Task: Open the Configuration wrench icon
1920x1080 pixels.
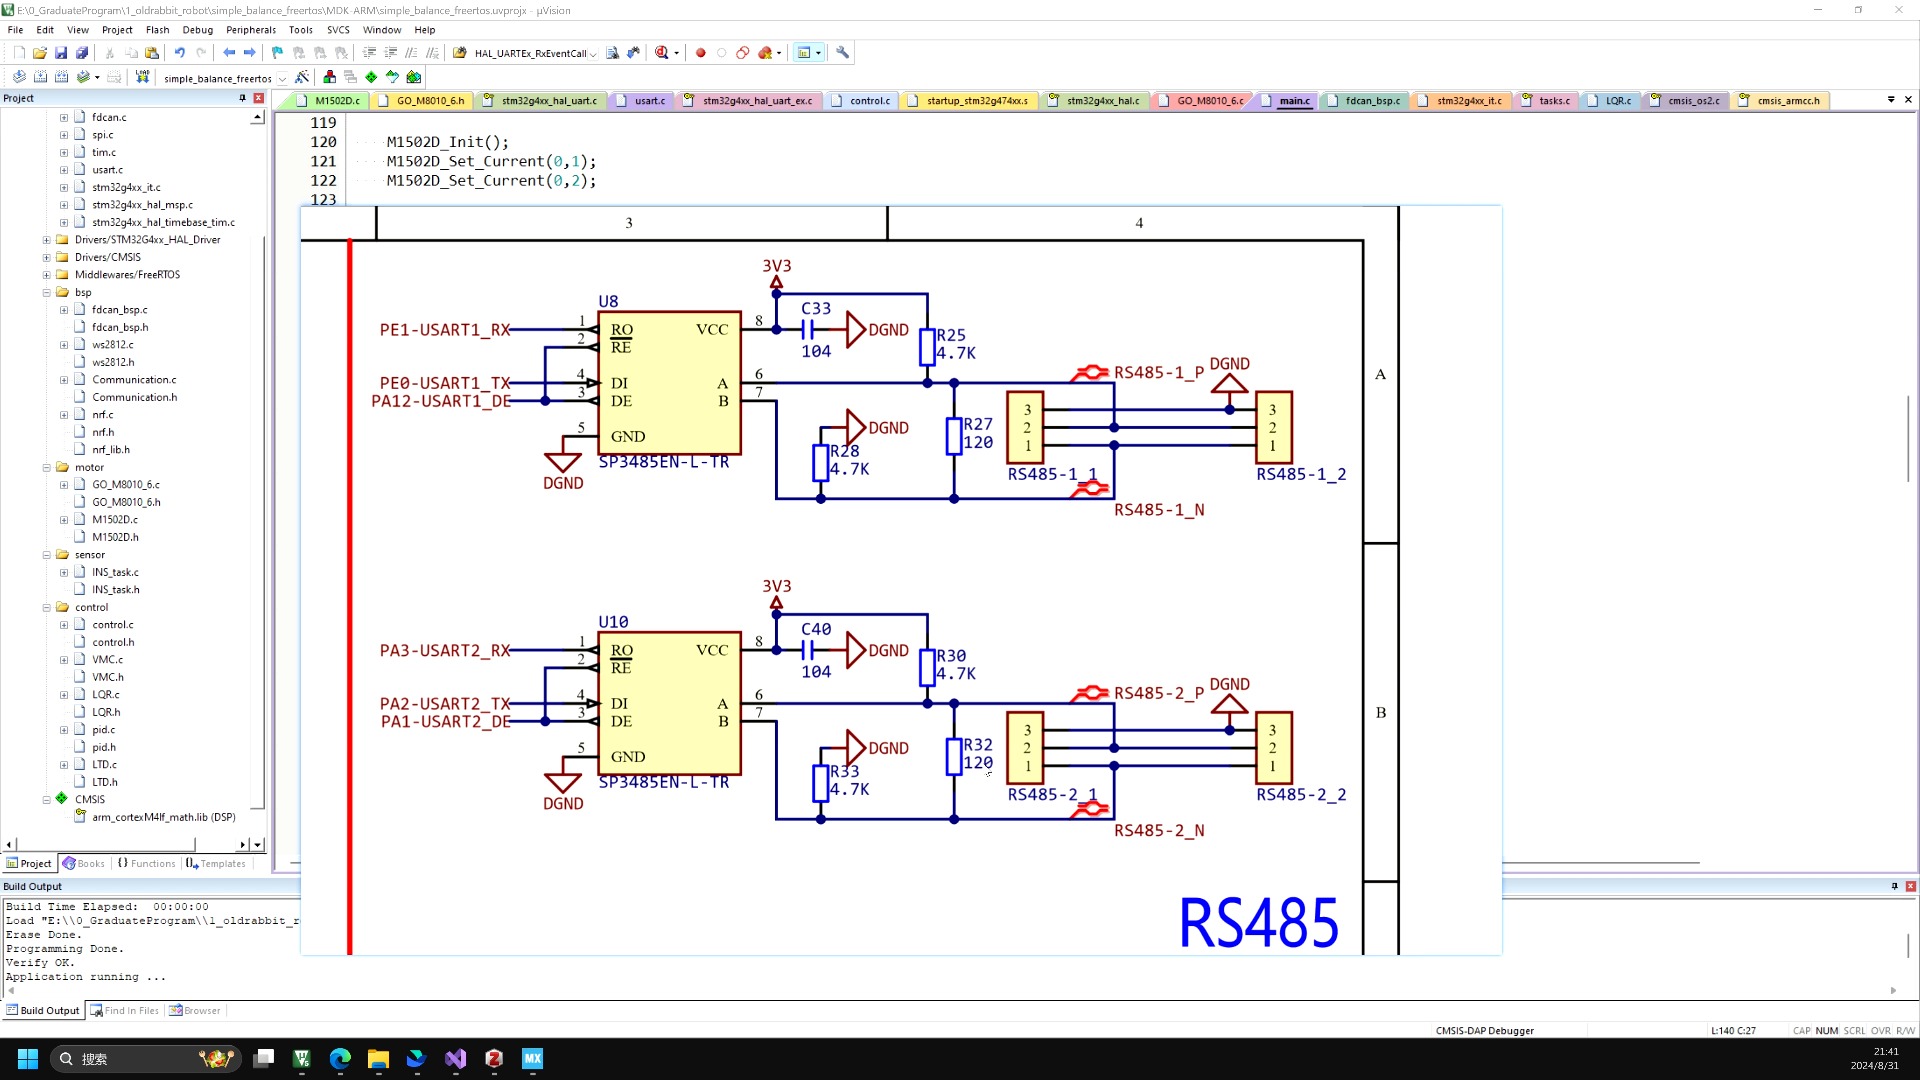Action: click(843, 53)
